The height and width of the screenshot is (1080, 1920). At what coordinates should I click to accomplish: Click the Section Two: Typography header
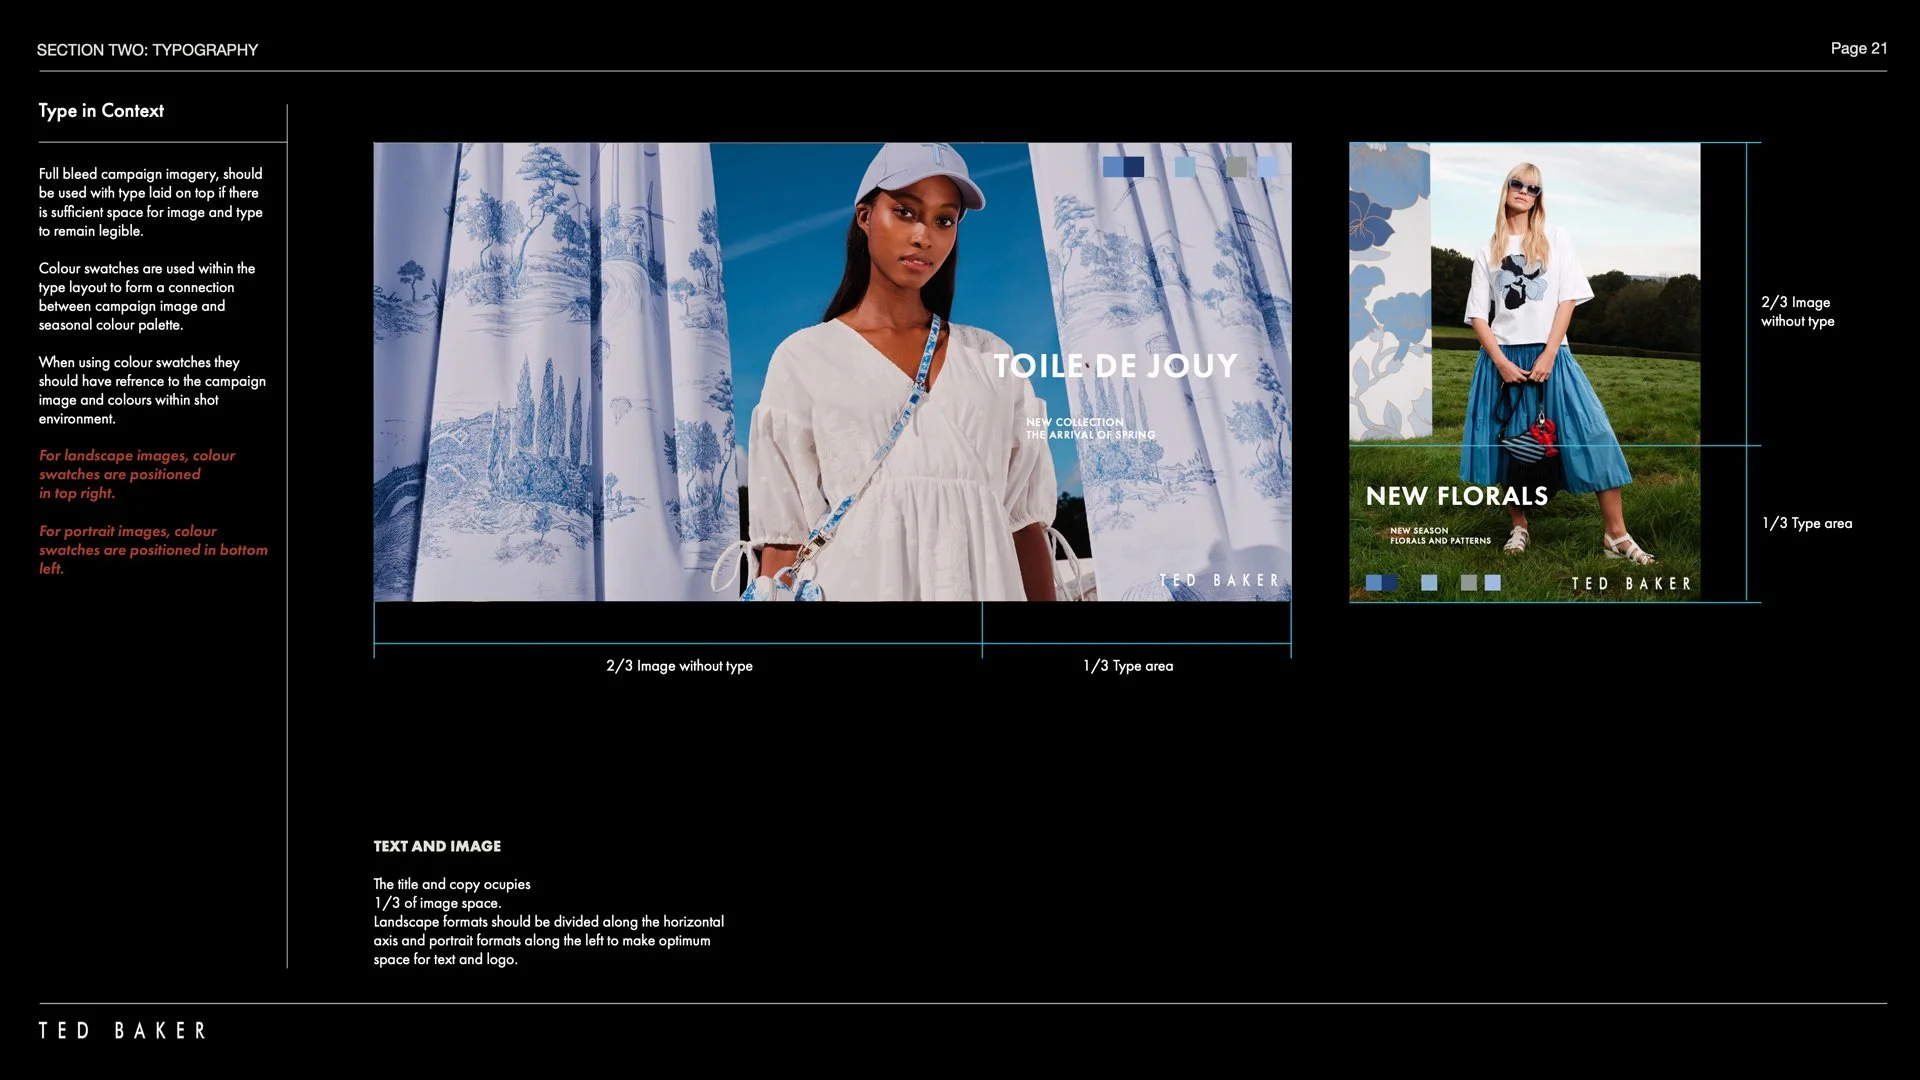pyautogui.click(x=147, y=50)
